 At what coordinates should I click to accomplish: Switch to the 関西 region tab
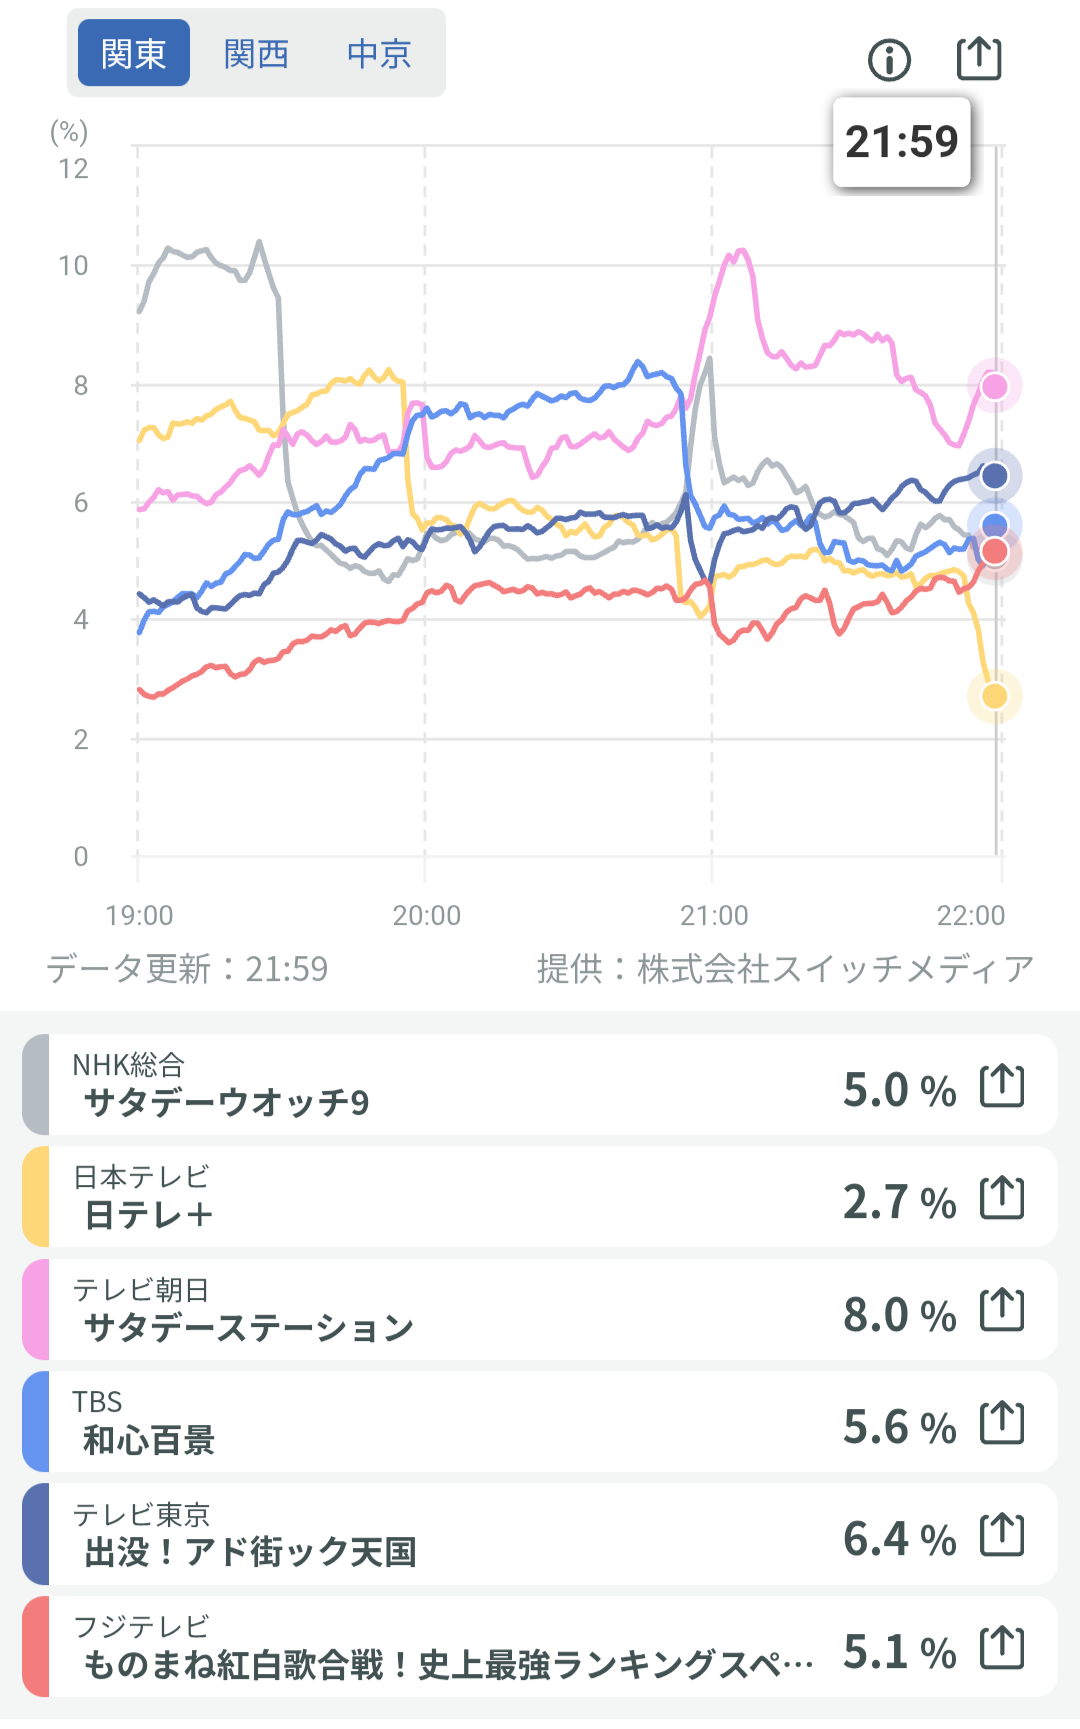coord(256,53)
